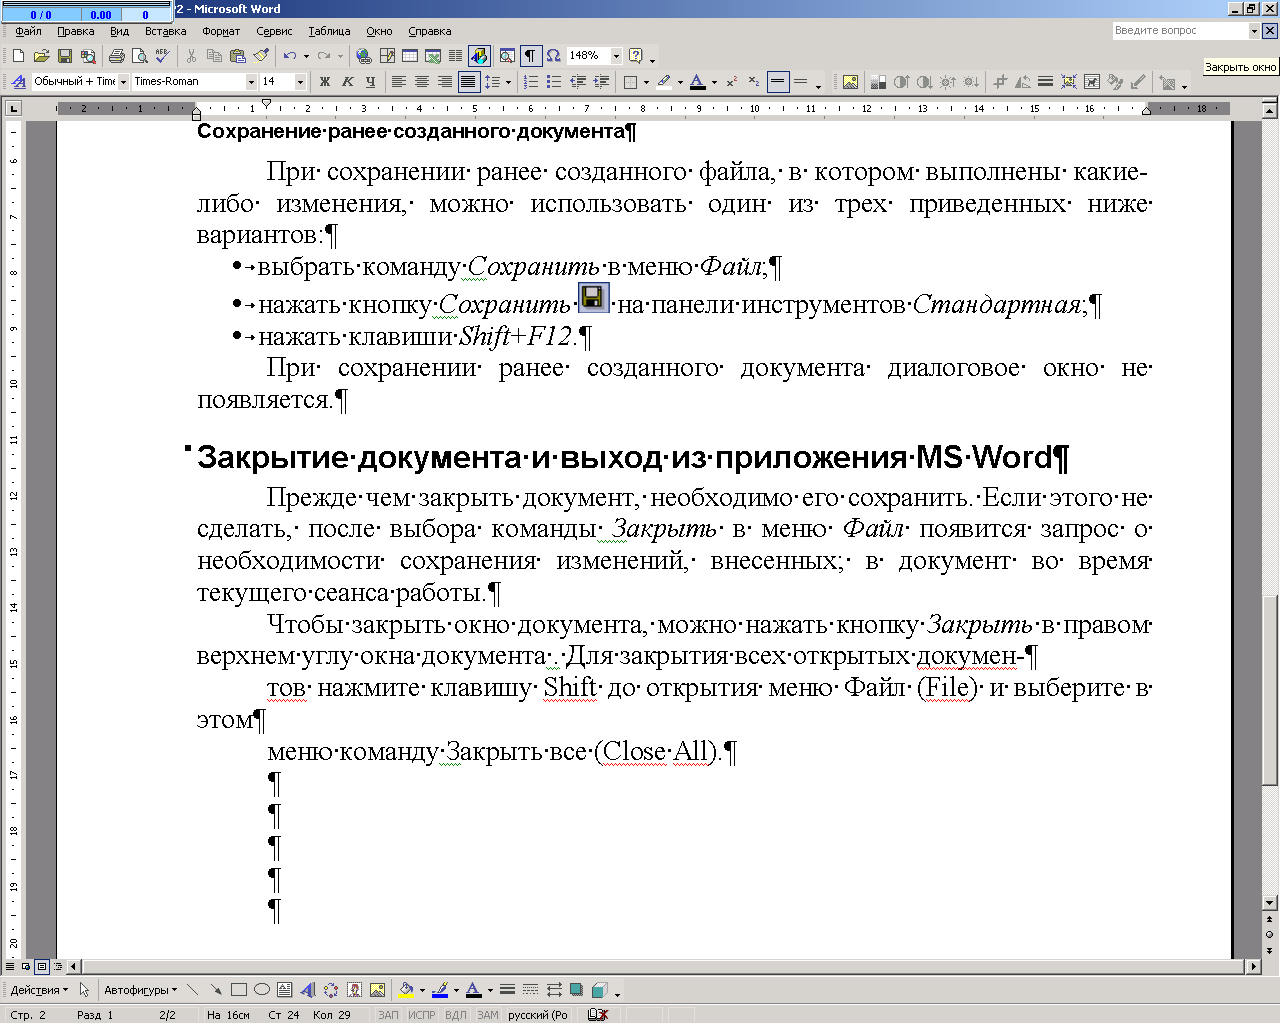
Task: Open the Таблица menu
Action: pyautogui.click(x=329, y=31)
